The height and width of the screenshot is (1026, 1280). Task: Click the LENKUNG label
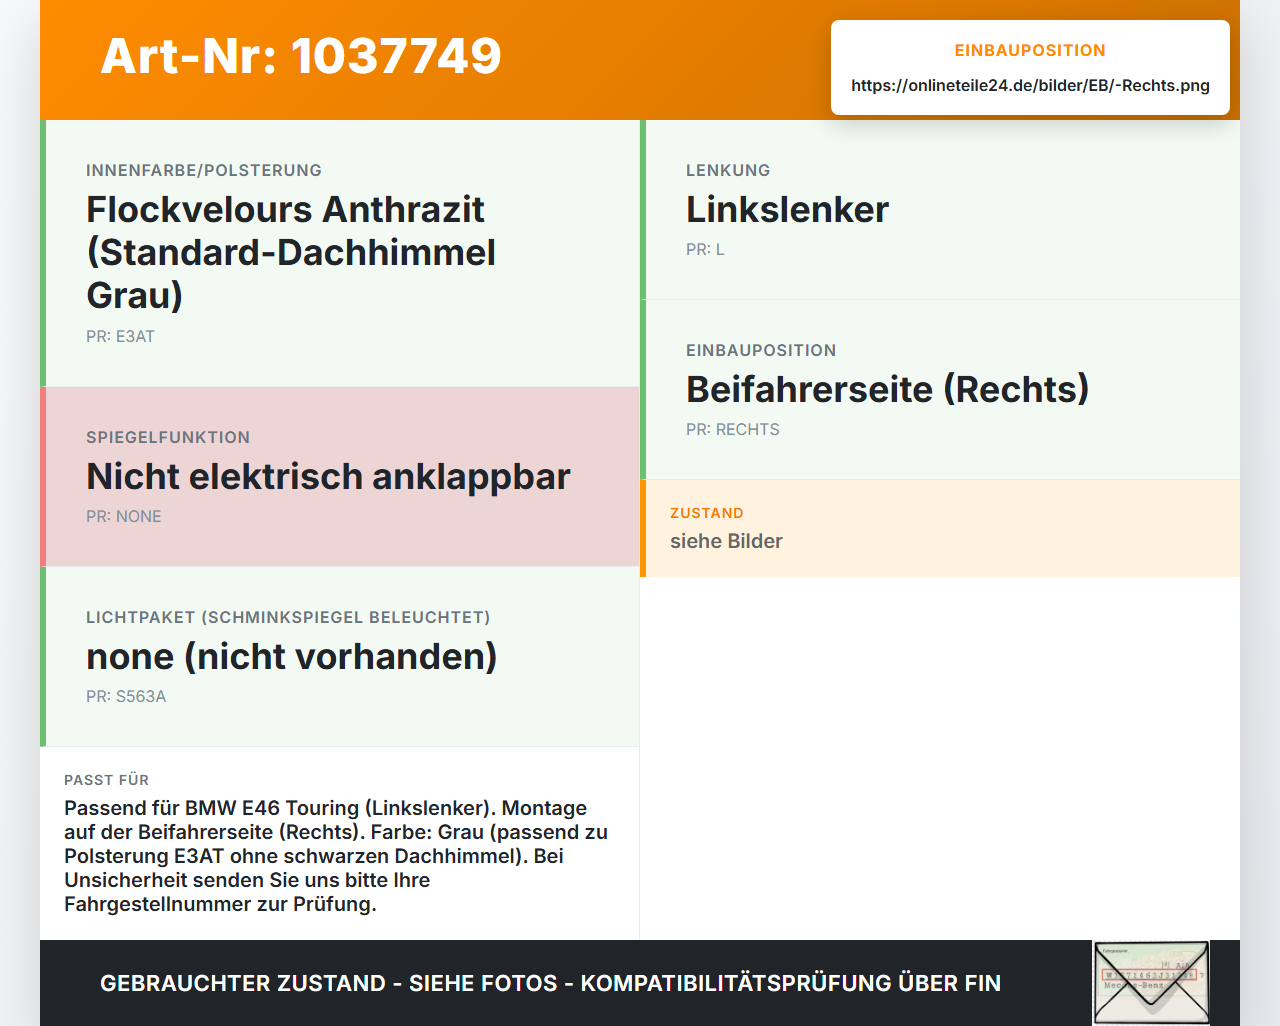click(x=728, y=170)
